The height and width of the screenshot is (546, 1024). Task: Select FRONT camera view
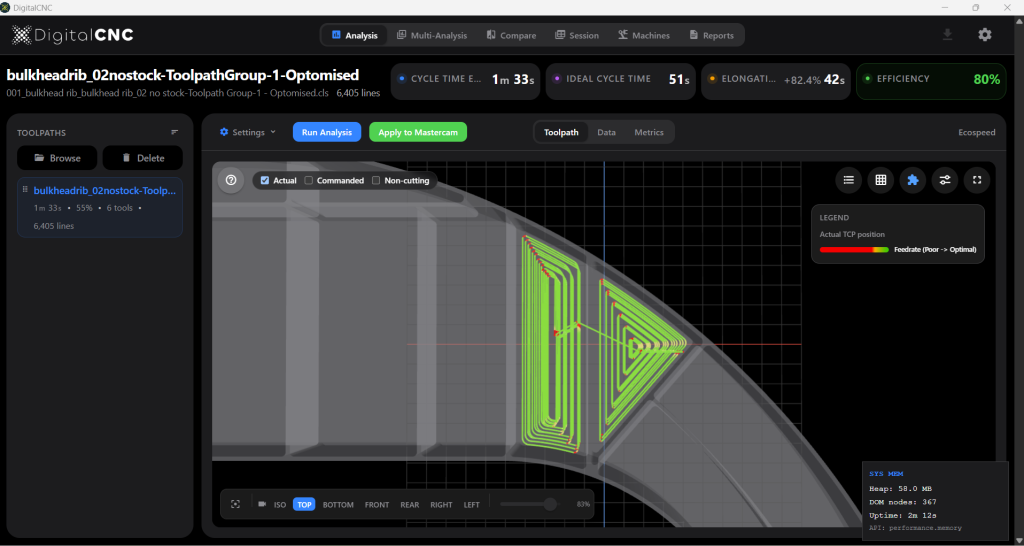click(x=377, y=504)
